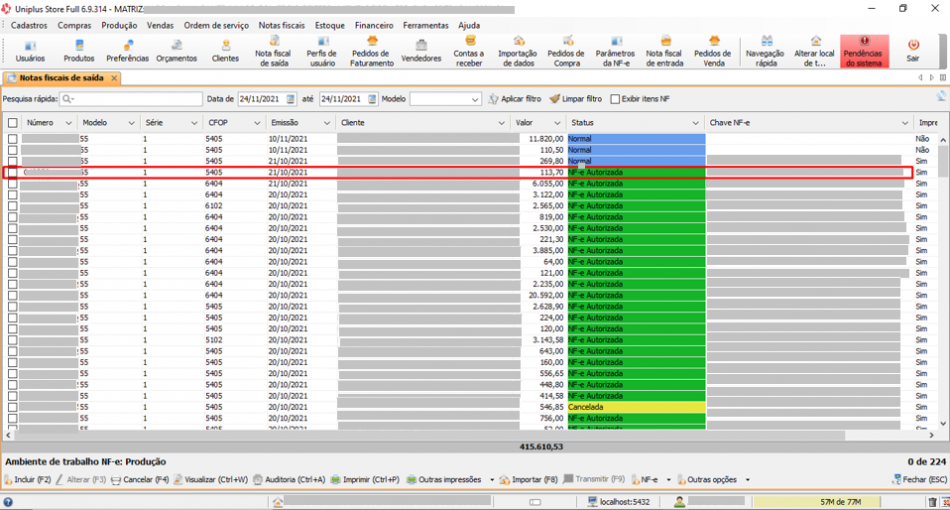Image resolution: width=950 pixels, height=510 pixels.
Task: Check the row with value 11.820,00
Action: pos(12,139)
